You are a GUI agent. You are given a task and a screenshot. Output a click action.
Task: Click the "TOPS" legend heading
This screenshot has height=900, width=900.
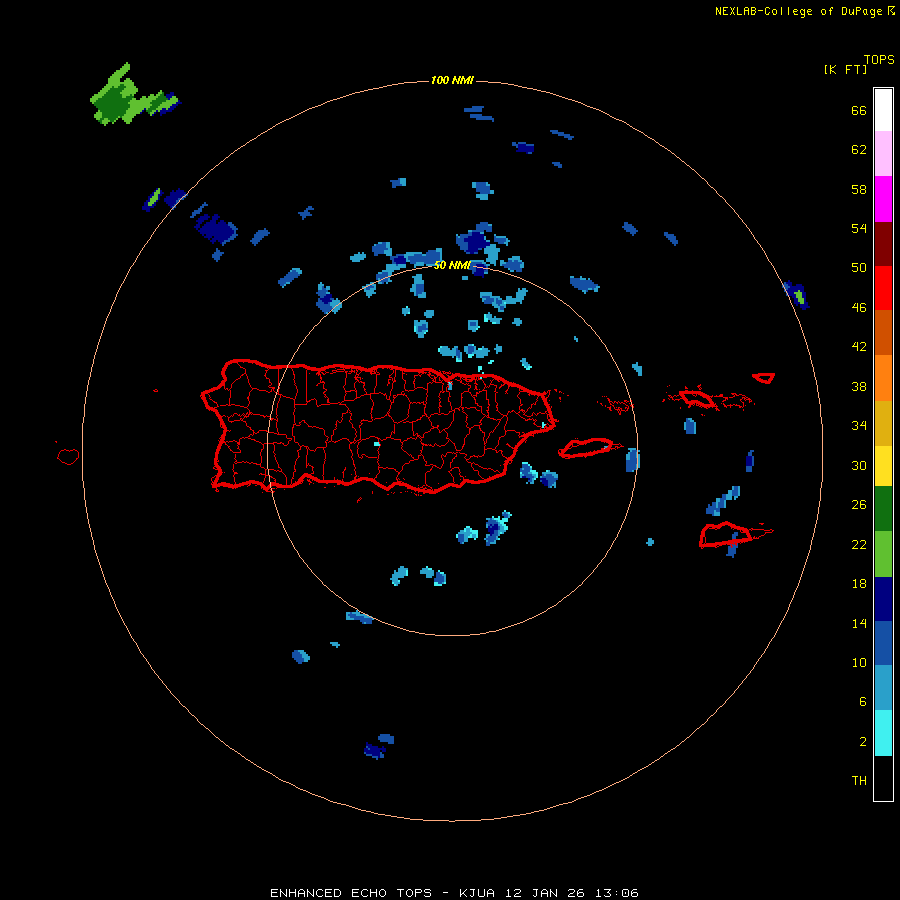point(879,60)
